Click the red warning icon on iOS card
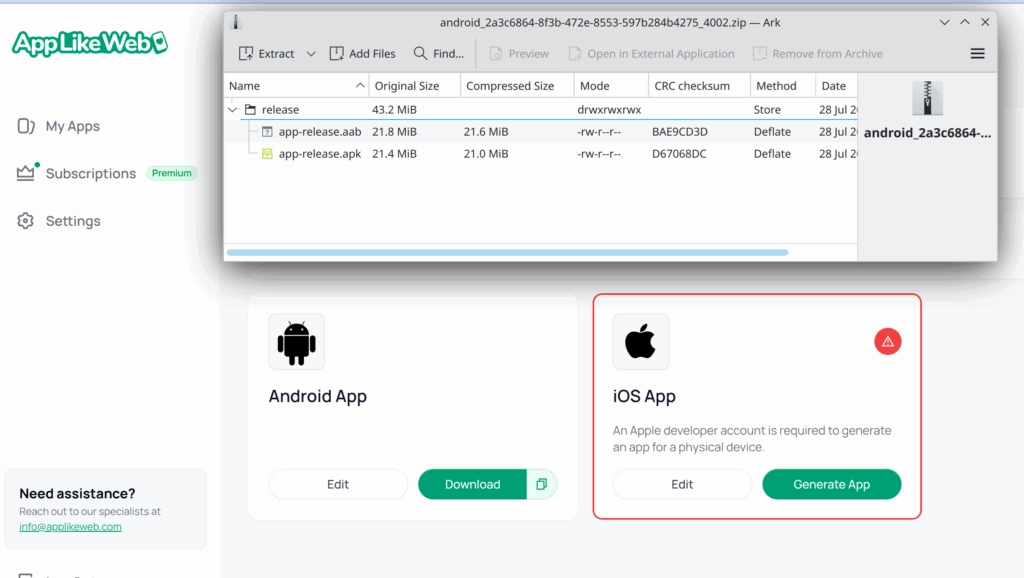1024x578 pixels. click(x=887, y=342)
